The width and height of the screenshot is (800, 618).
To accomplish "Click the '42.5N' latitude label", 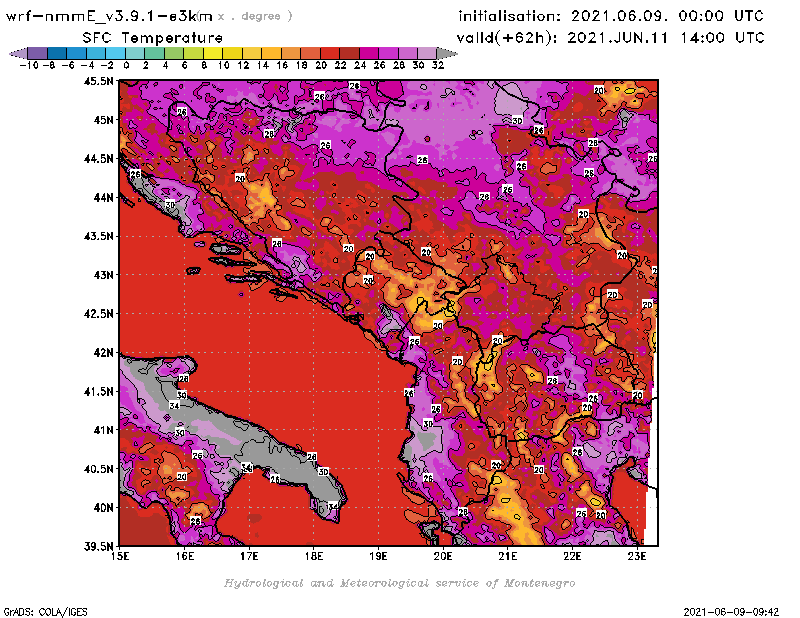I will coord(98,314).
